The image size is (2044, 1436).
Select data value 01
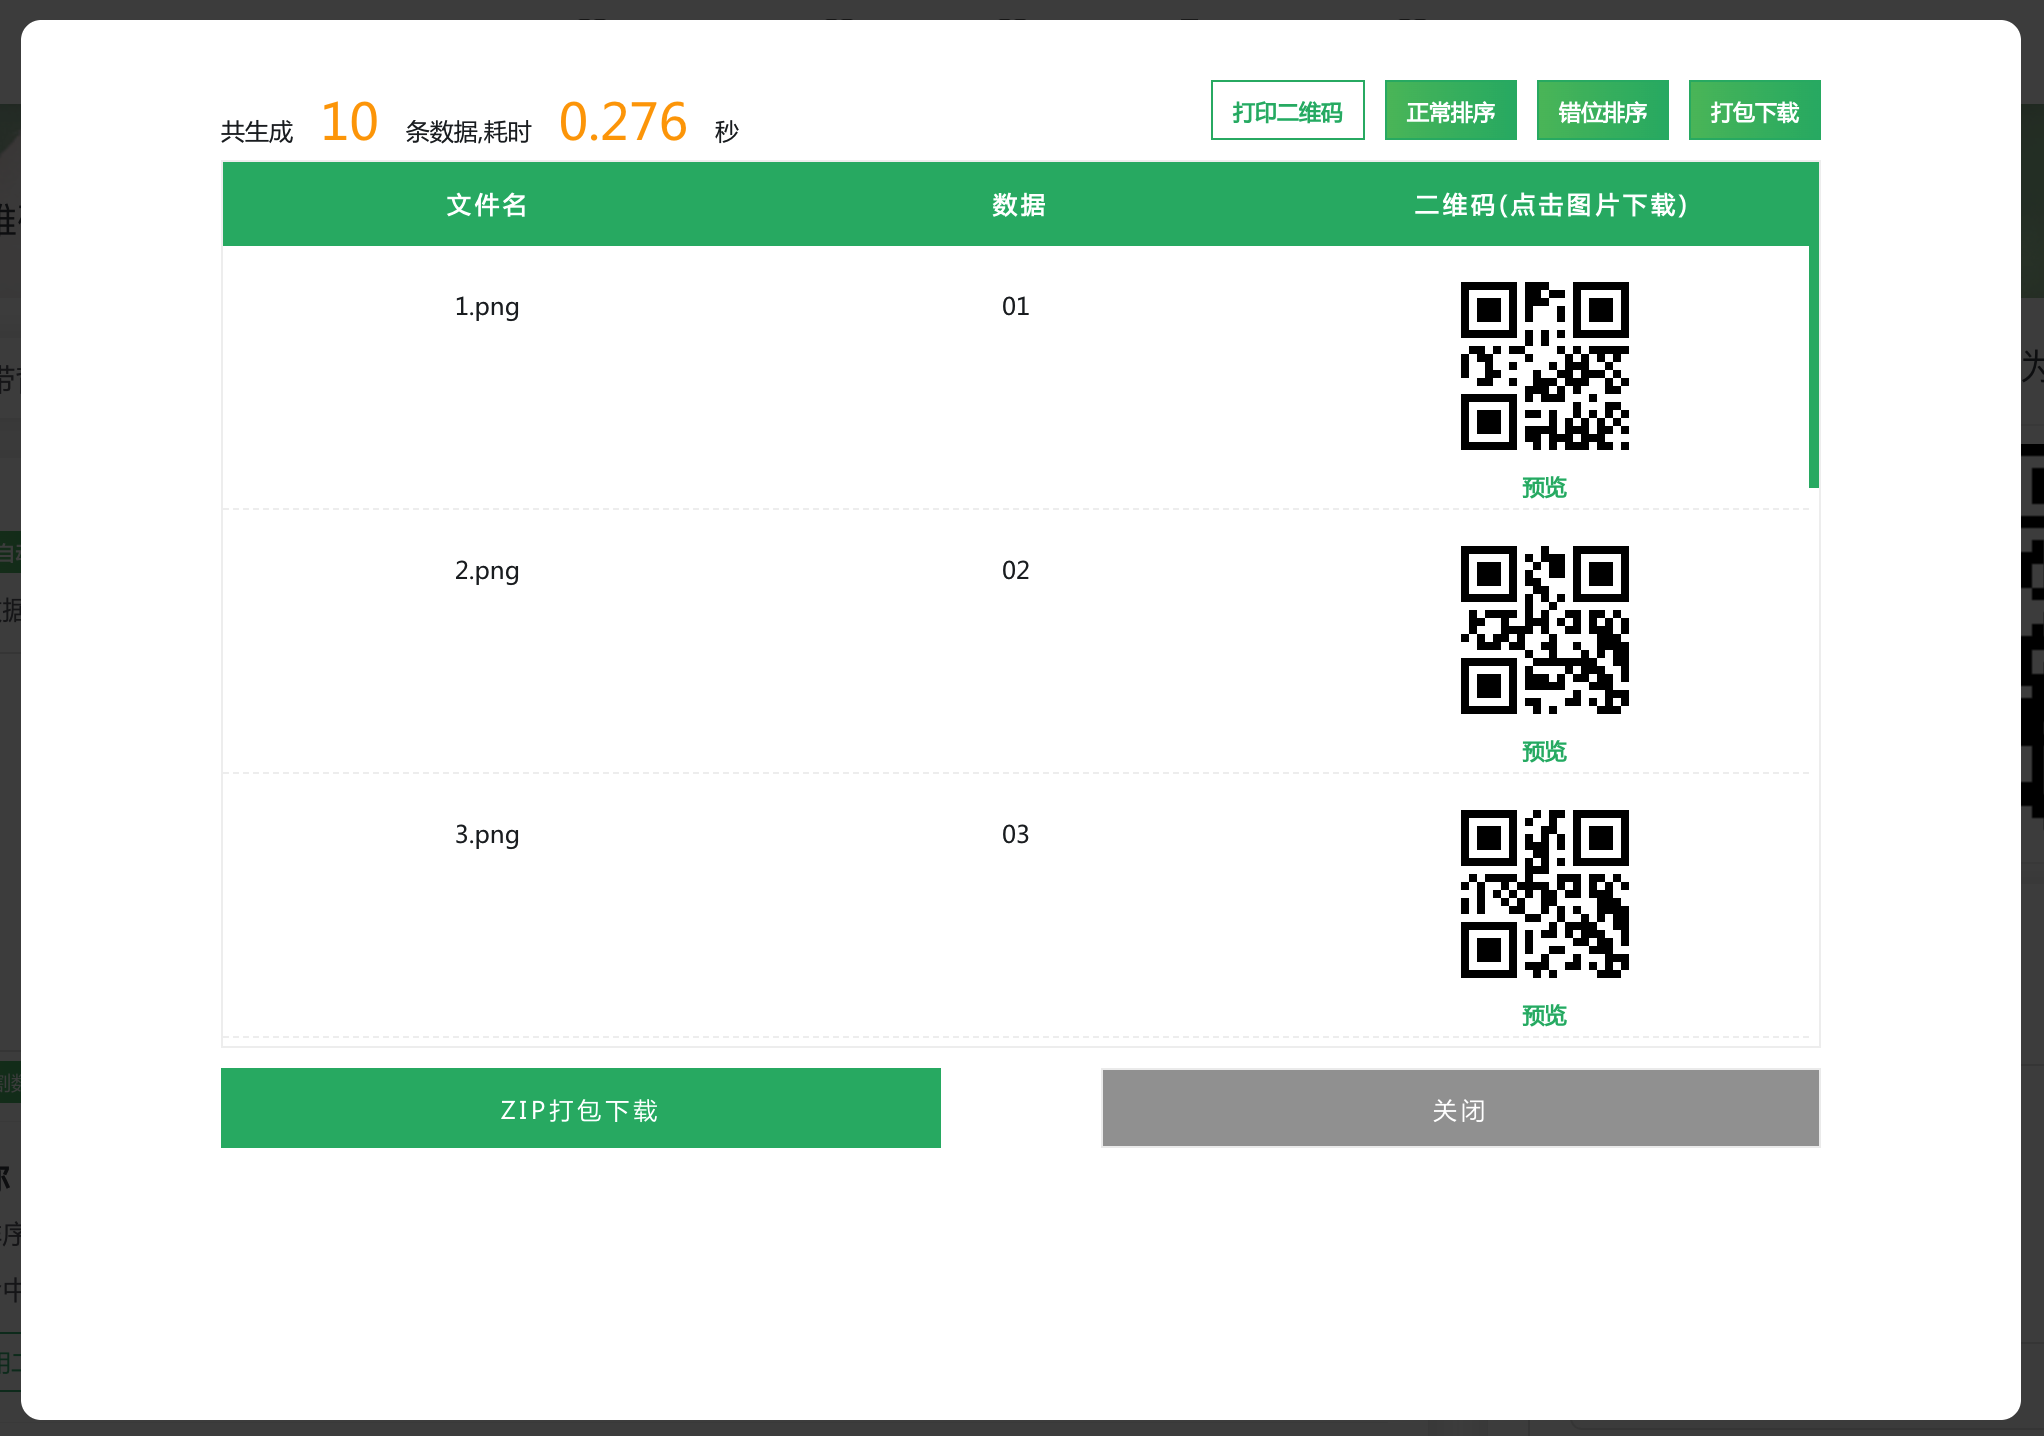coord(1016,306)
